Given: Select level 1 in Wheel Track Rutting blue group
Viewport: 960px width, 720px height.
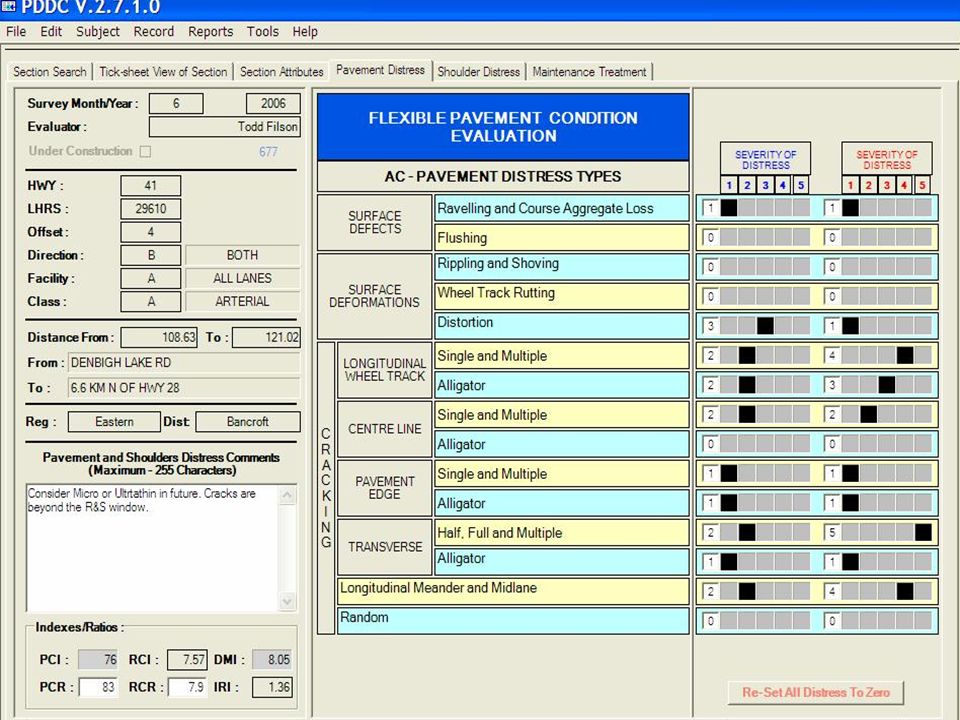Looking at the screenshot, I should pos(729,296).
